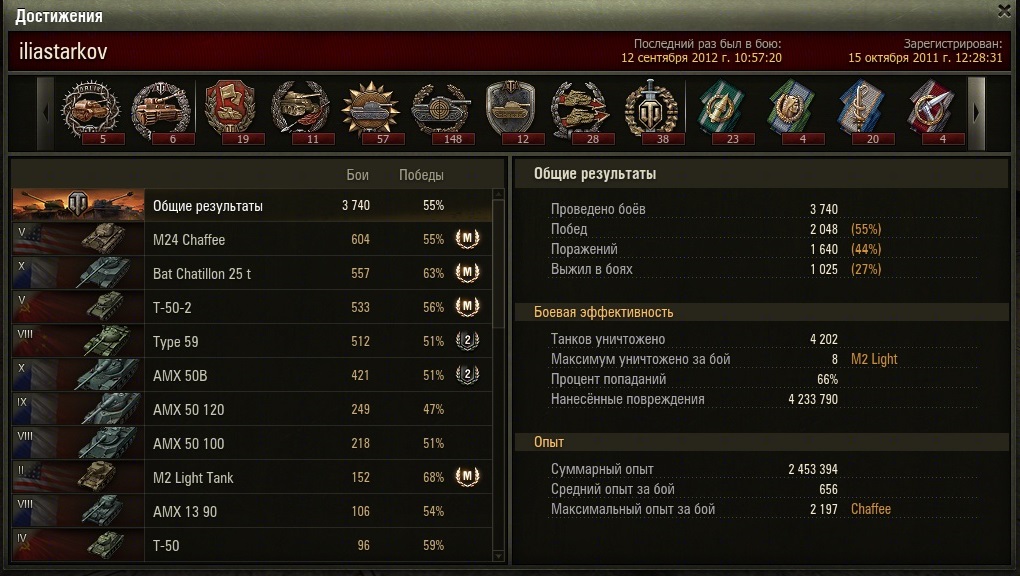Open the shield medal with count 12

click(511, 112)
